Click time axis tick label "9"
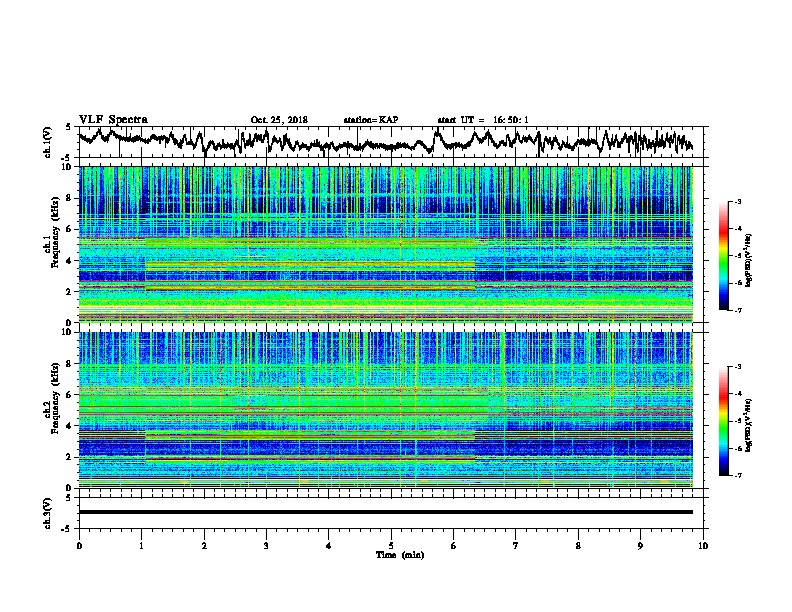This screenshot has height=612, width=792. coord(640,546)
